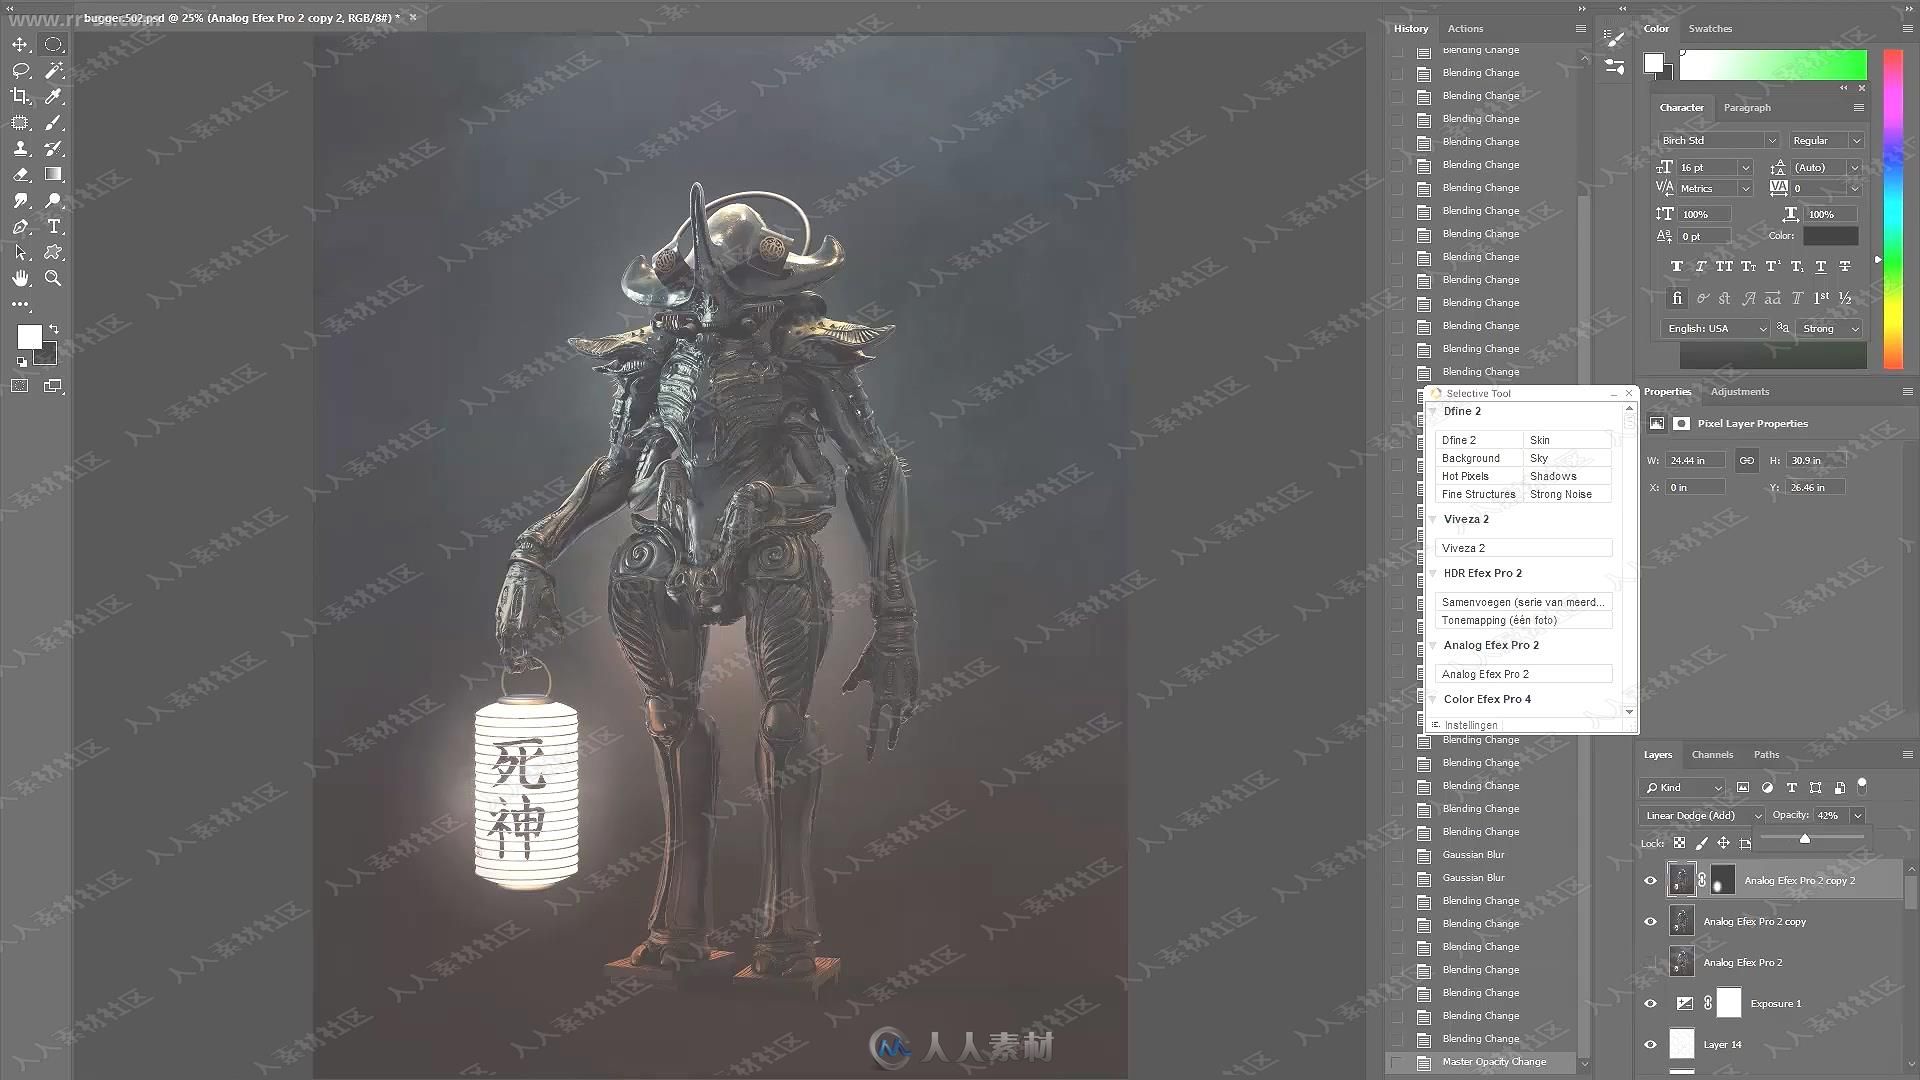Click Tonemapping (één foto) button
Image resolution: width=1920 pixels, height=1080 pixels.
click(x=1523, y=621)
